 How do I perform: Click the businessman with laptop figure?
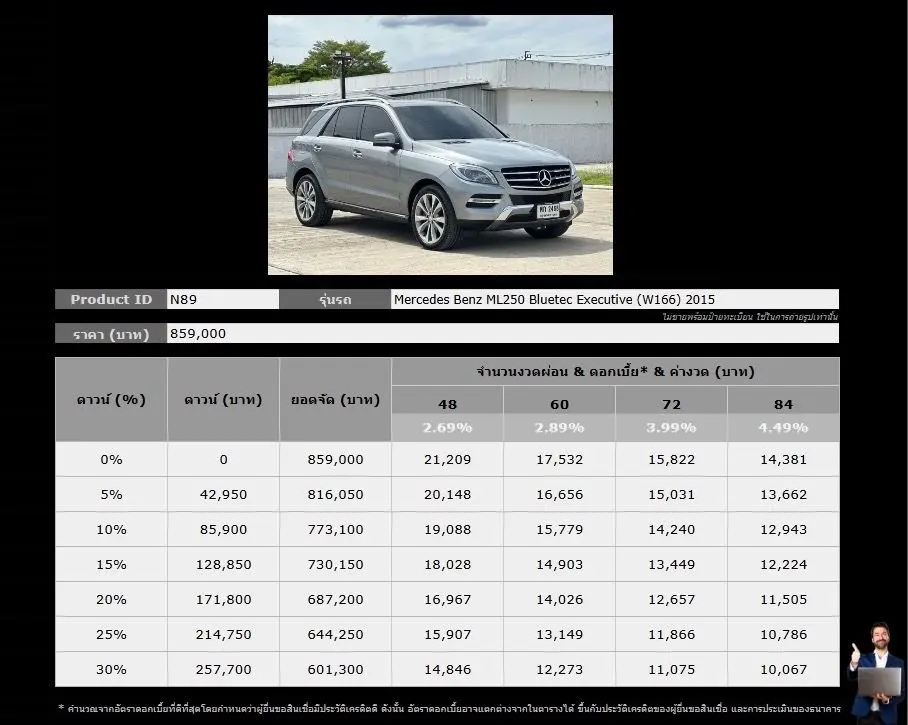(877, 673)
